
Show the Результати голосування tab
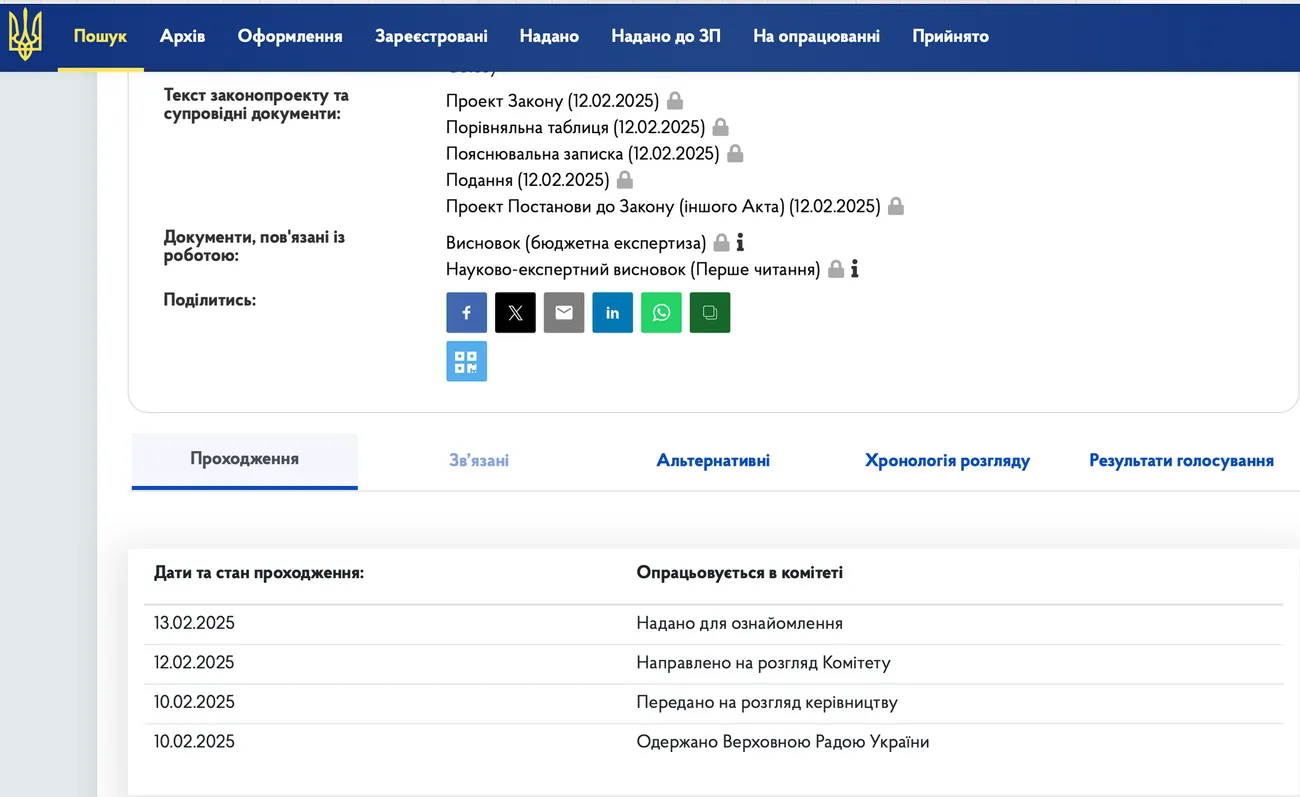[1181, 461]
